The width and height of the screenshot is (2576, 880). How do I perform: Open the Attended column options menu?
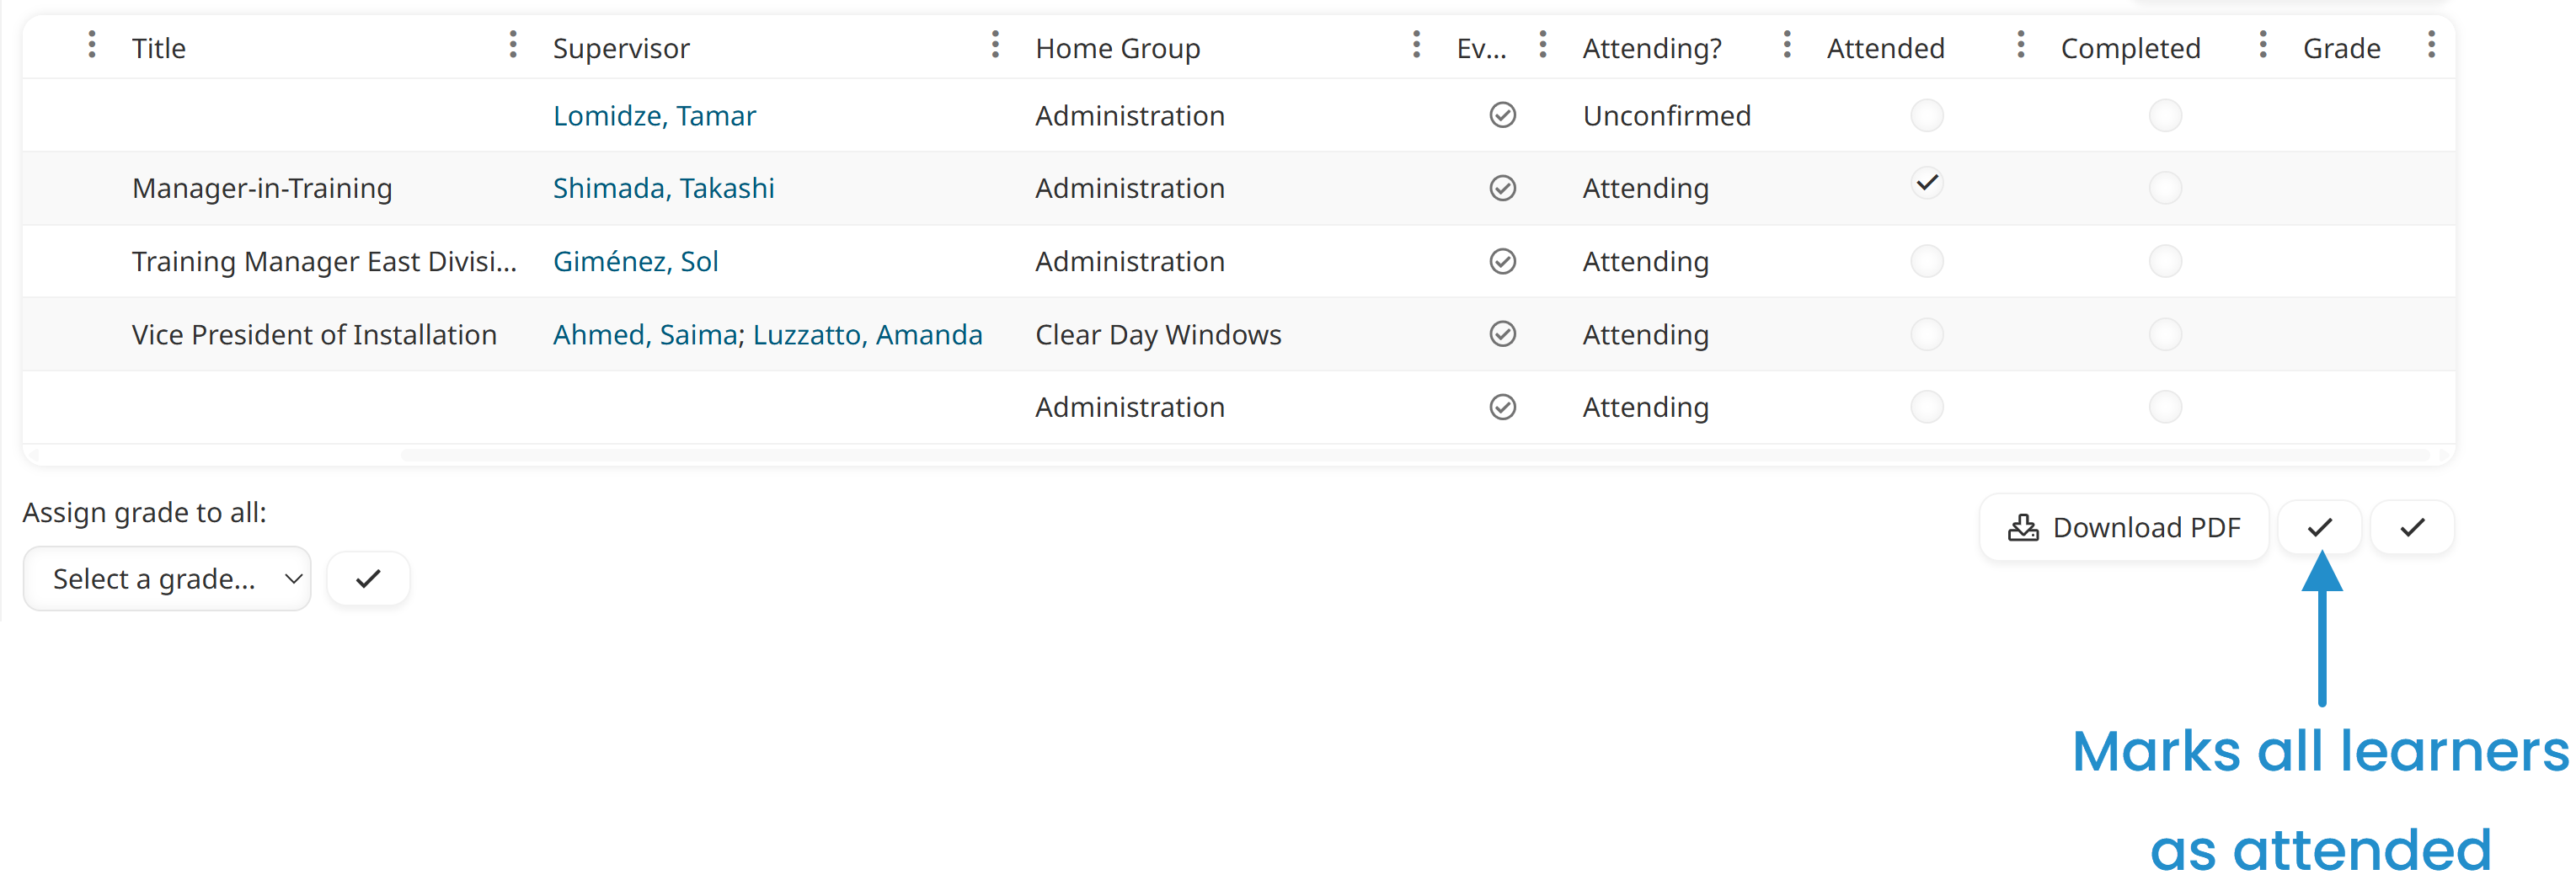(x=2020, y=45)
